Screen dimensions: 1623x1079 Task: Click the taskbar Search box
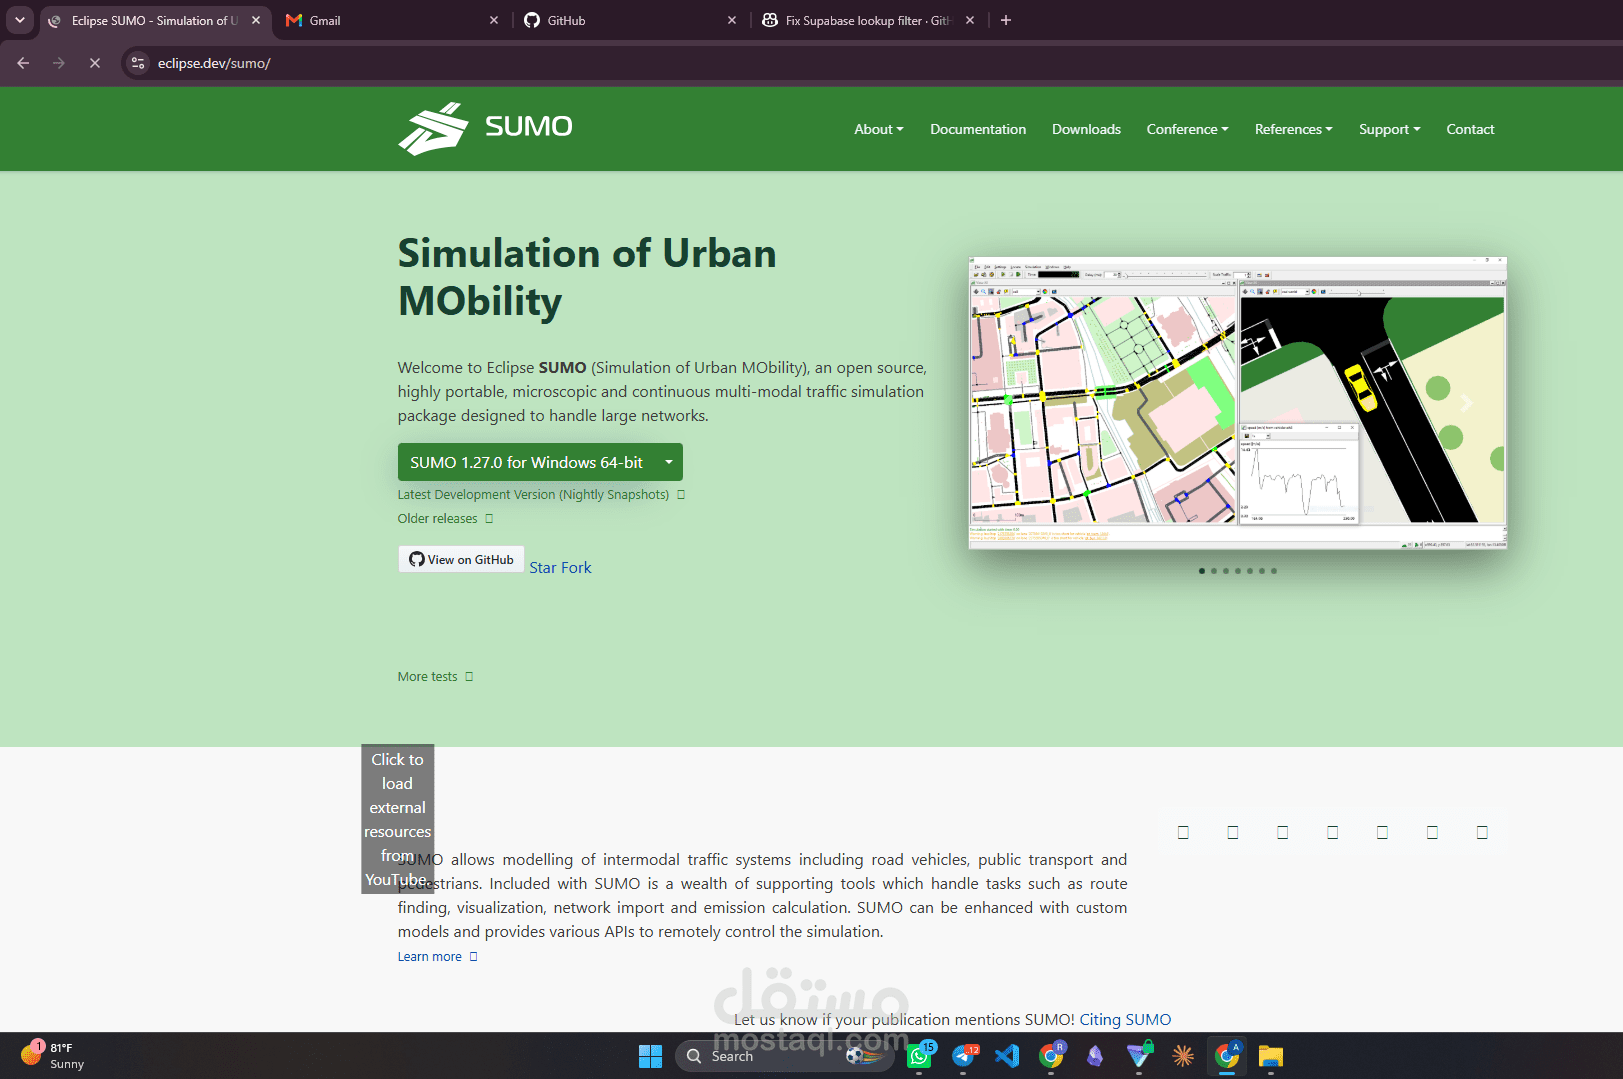click(784, 1056)
